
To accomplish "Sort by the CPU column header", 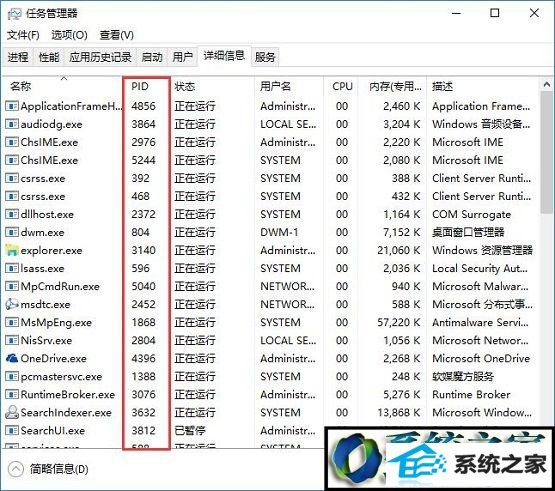I will [341, 86].
